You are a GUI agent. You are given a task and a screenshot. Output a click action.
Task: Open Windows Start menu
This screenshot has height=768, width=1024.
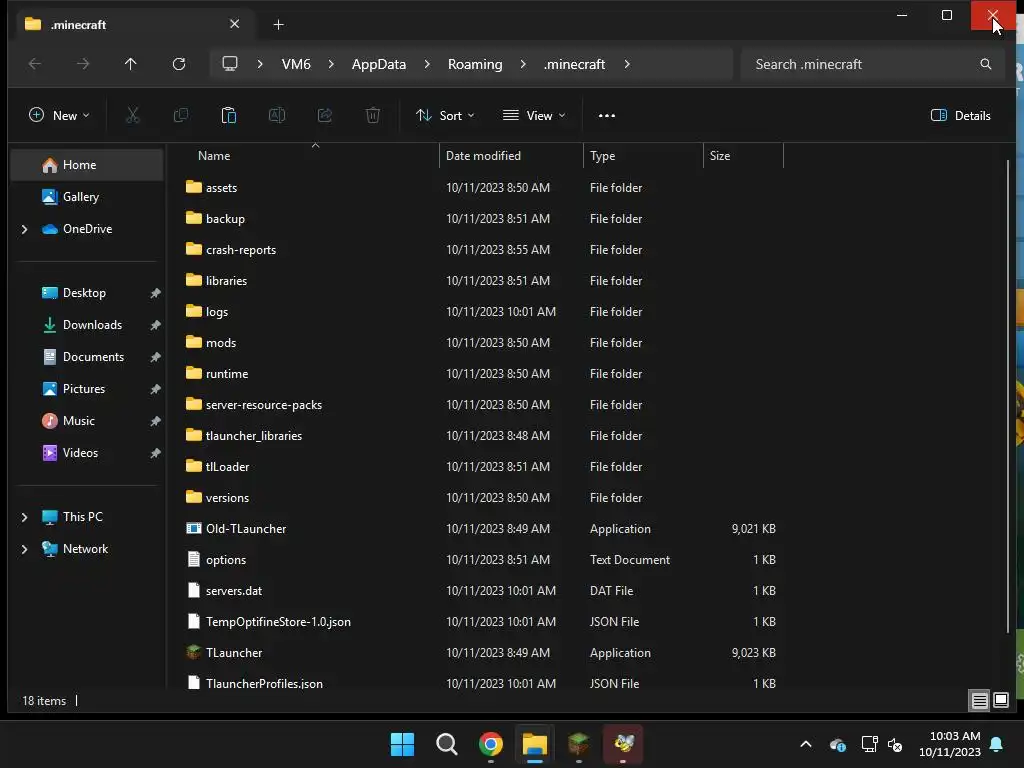click(x=402, y=744)
